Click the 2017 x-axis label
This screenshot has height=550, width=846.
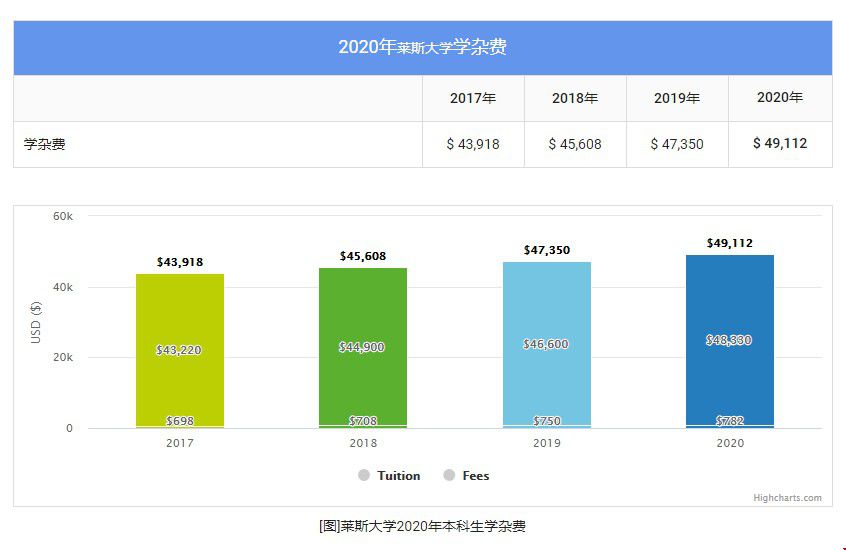pos(180,443)
